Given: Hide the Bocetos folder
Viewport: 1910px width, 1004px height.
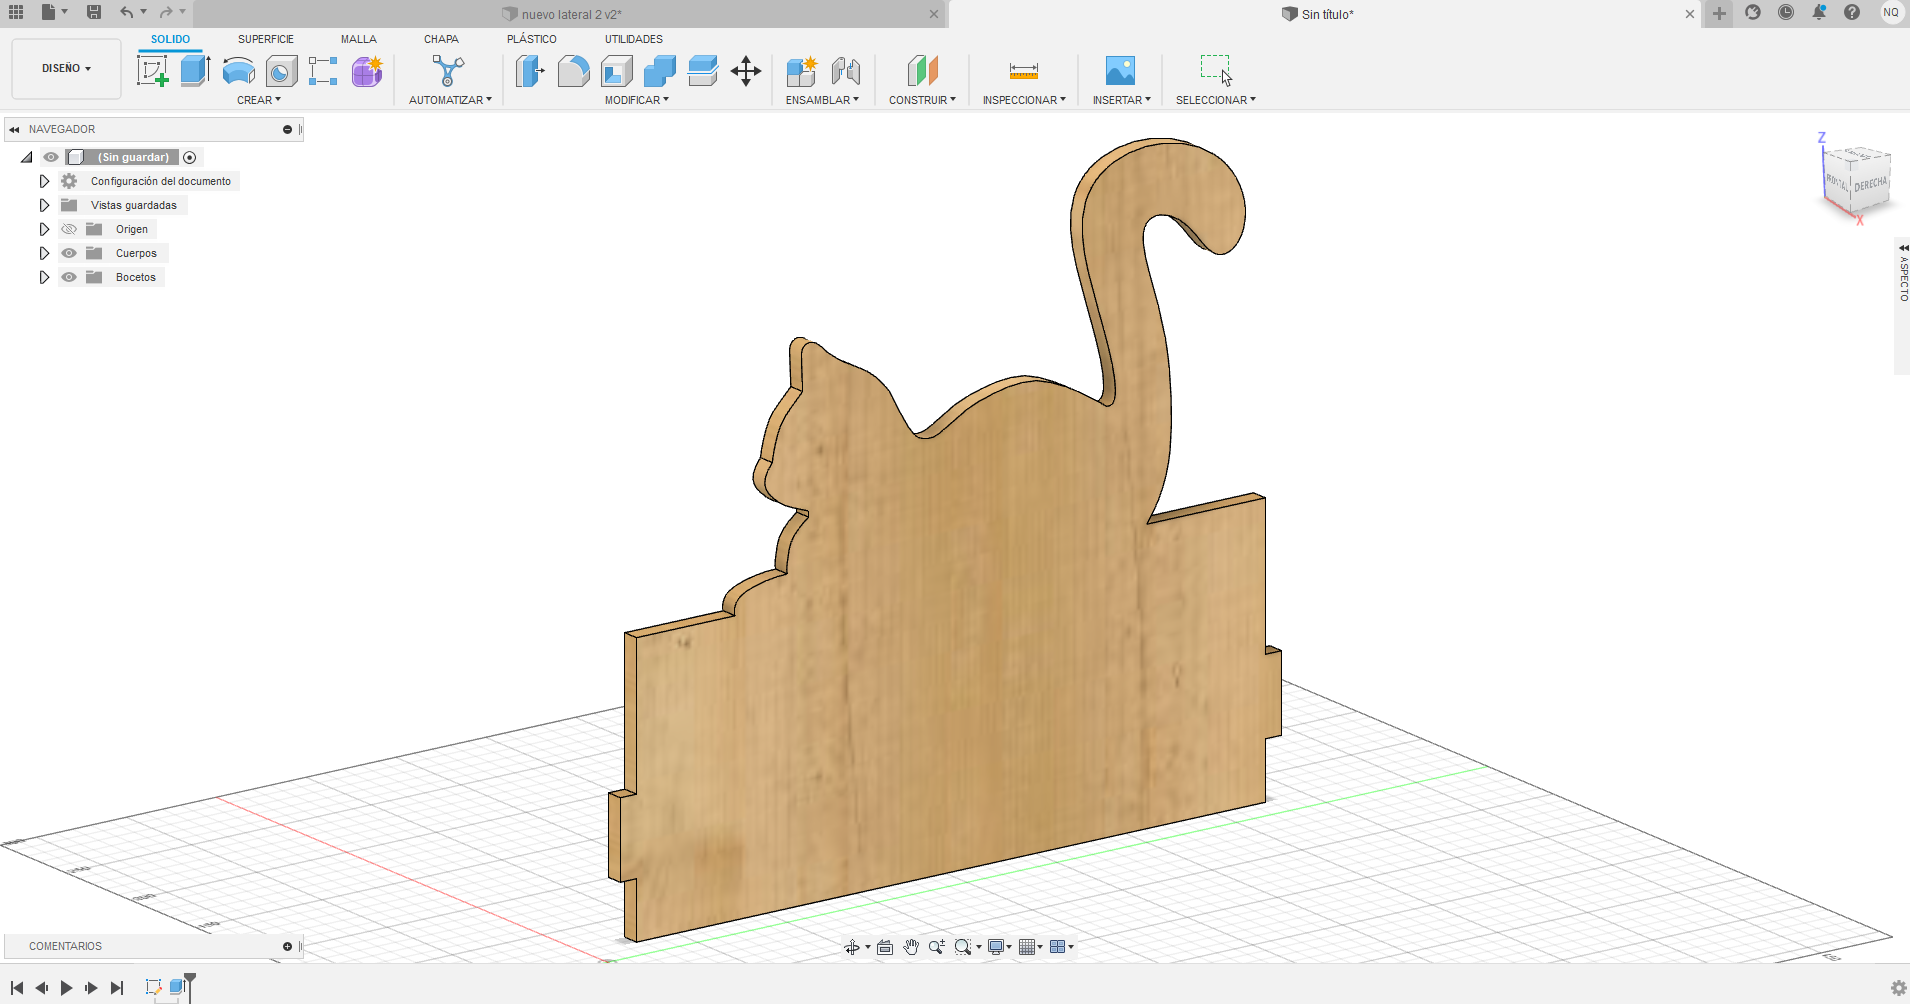Looking at the screenshot, I should [x=69, y=277].
